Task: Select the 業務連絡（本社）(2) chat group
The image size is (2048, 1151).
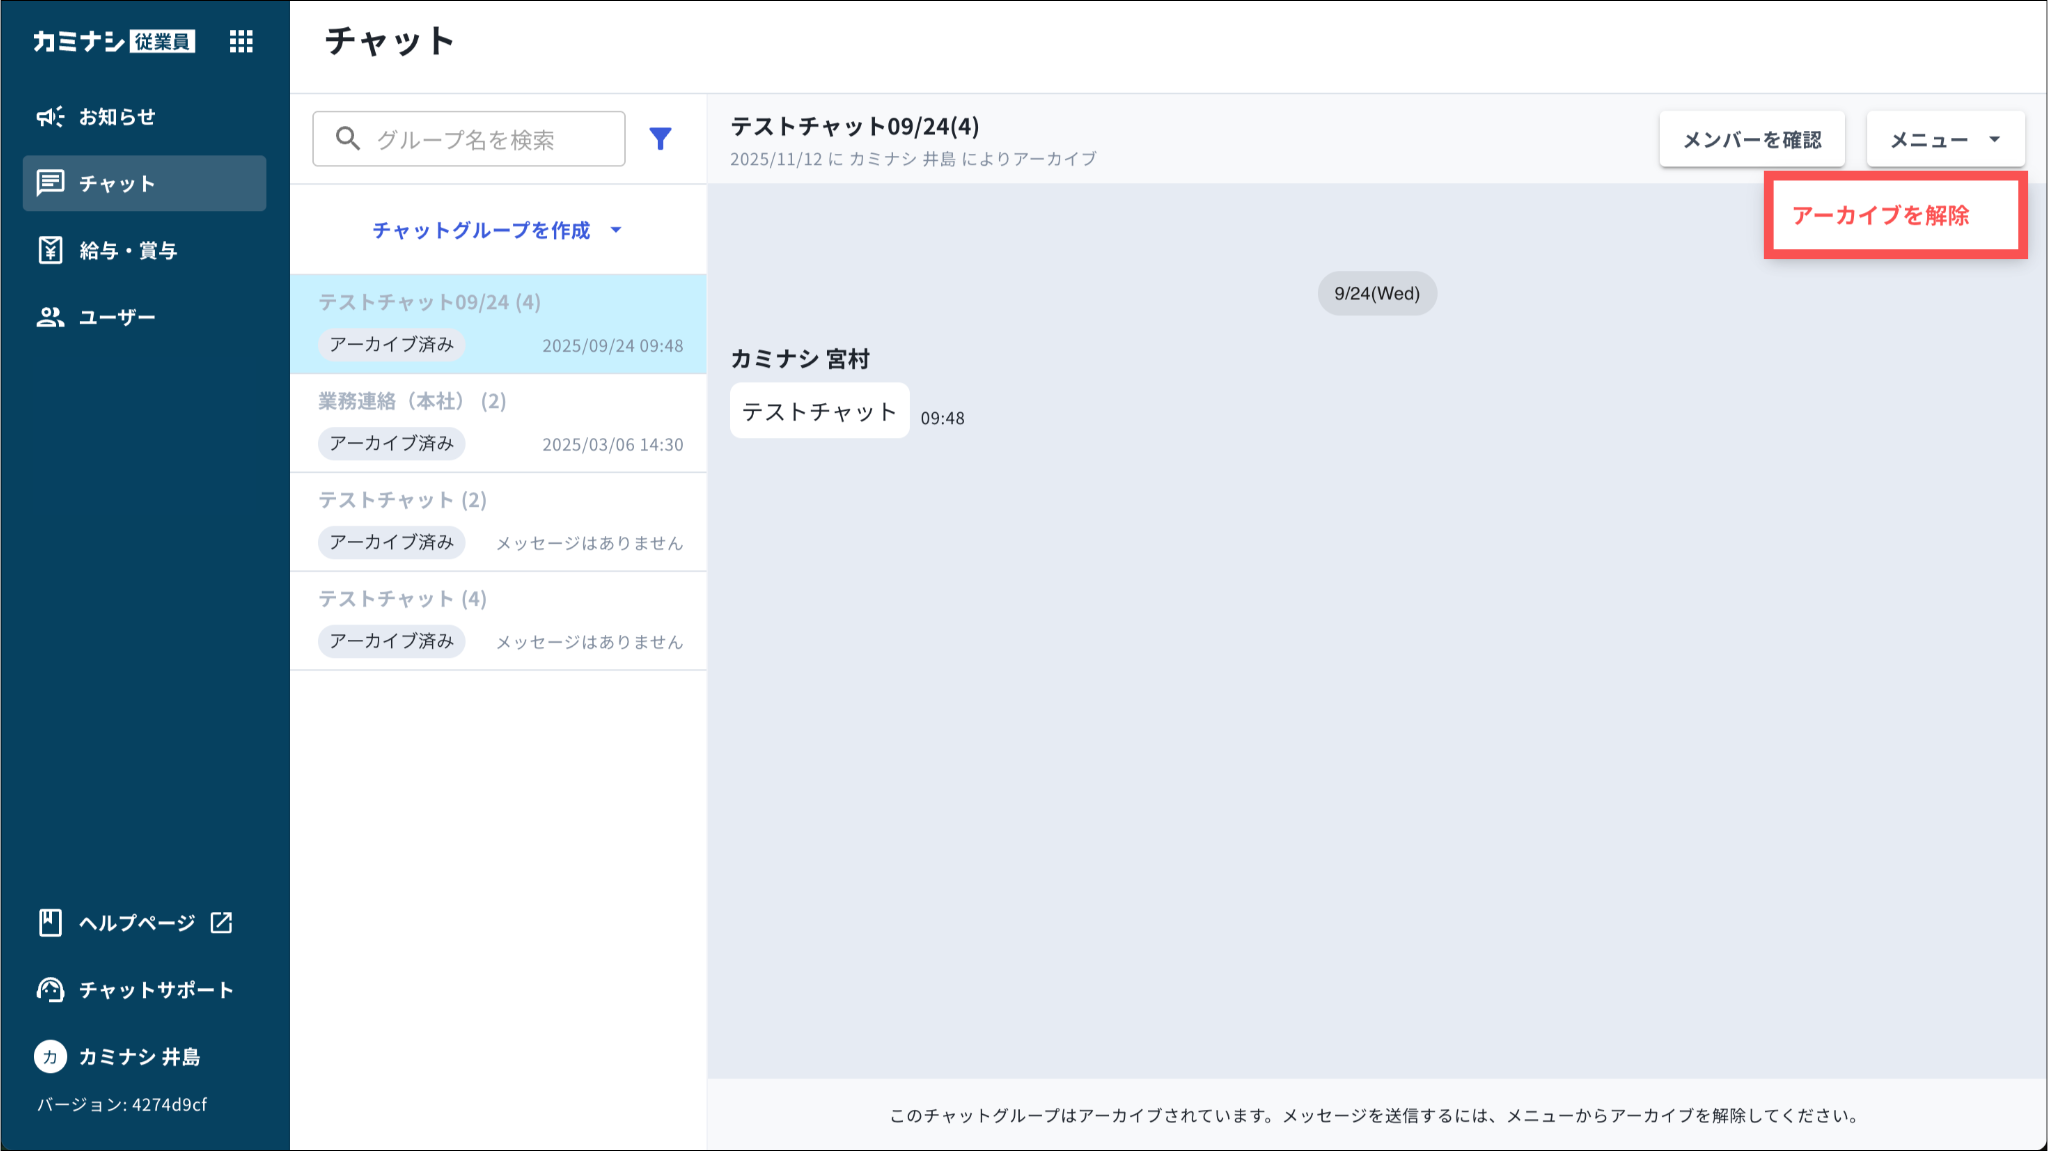Action: (x=498, y=422)
